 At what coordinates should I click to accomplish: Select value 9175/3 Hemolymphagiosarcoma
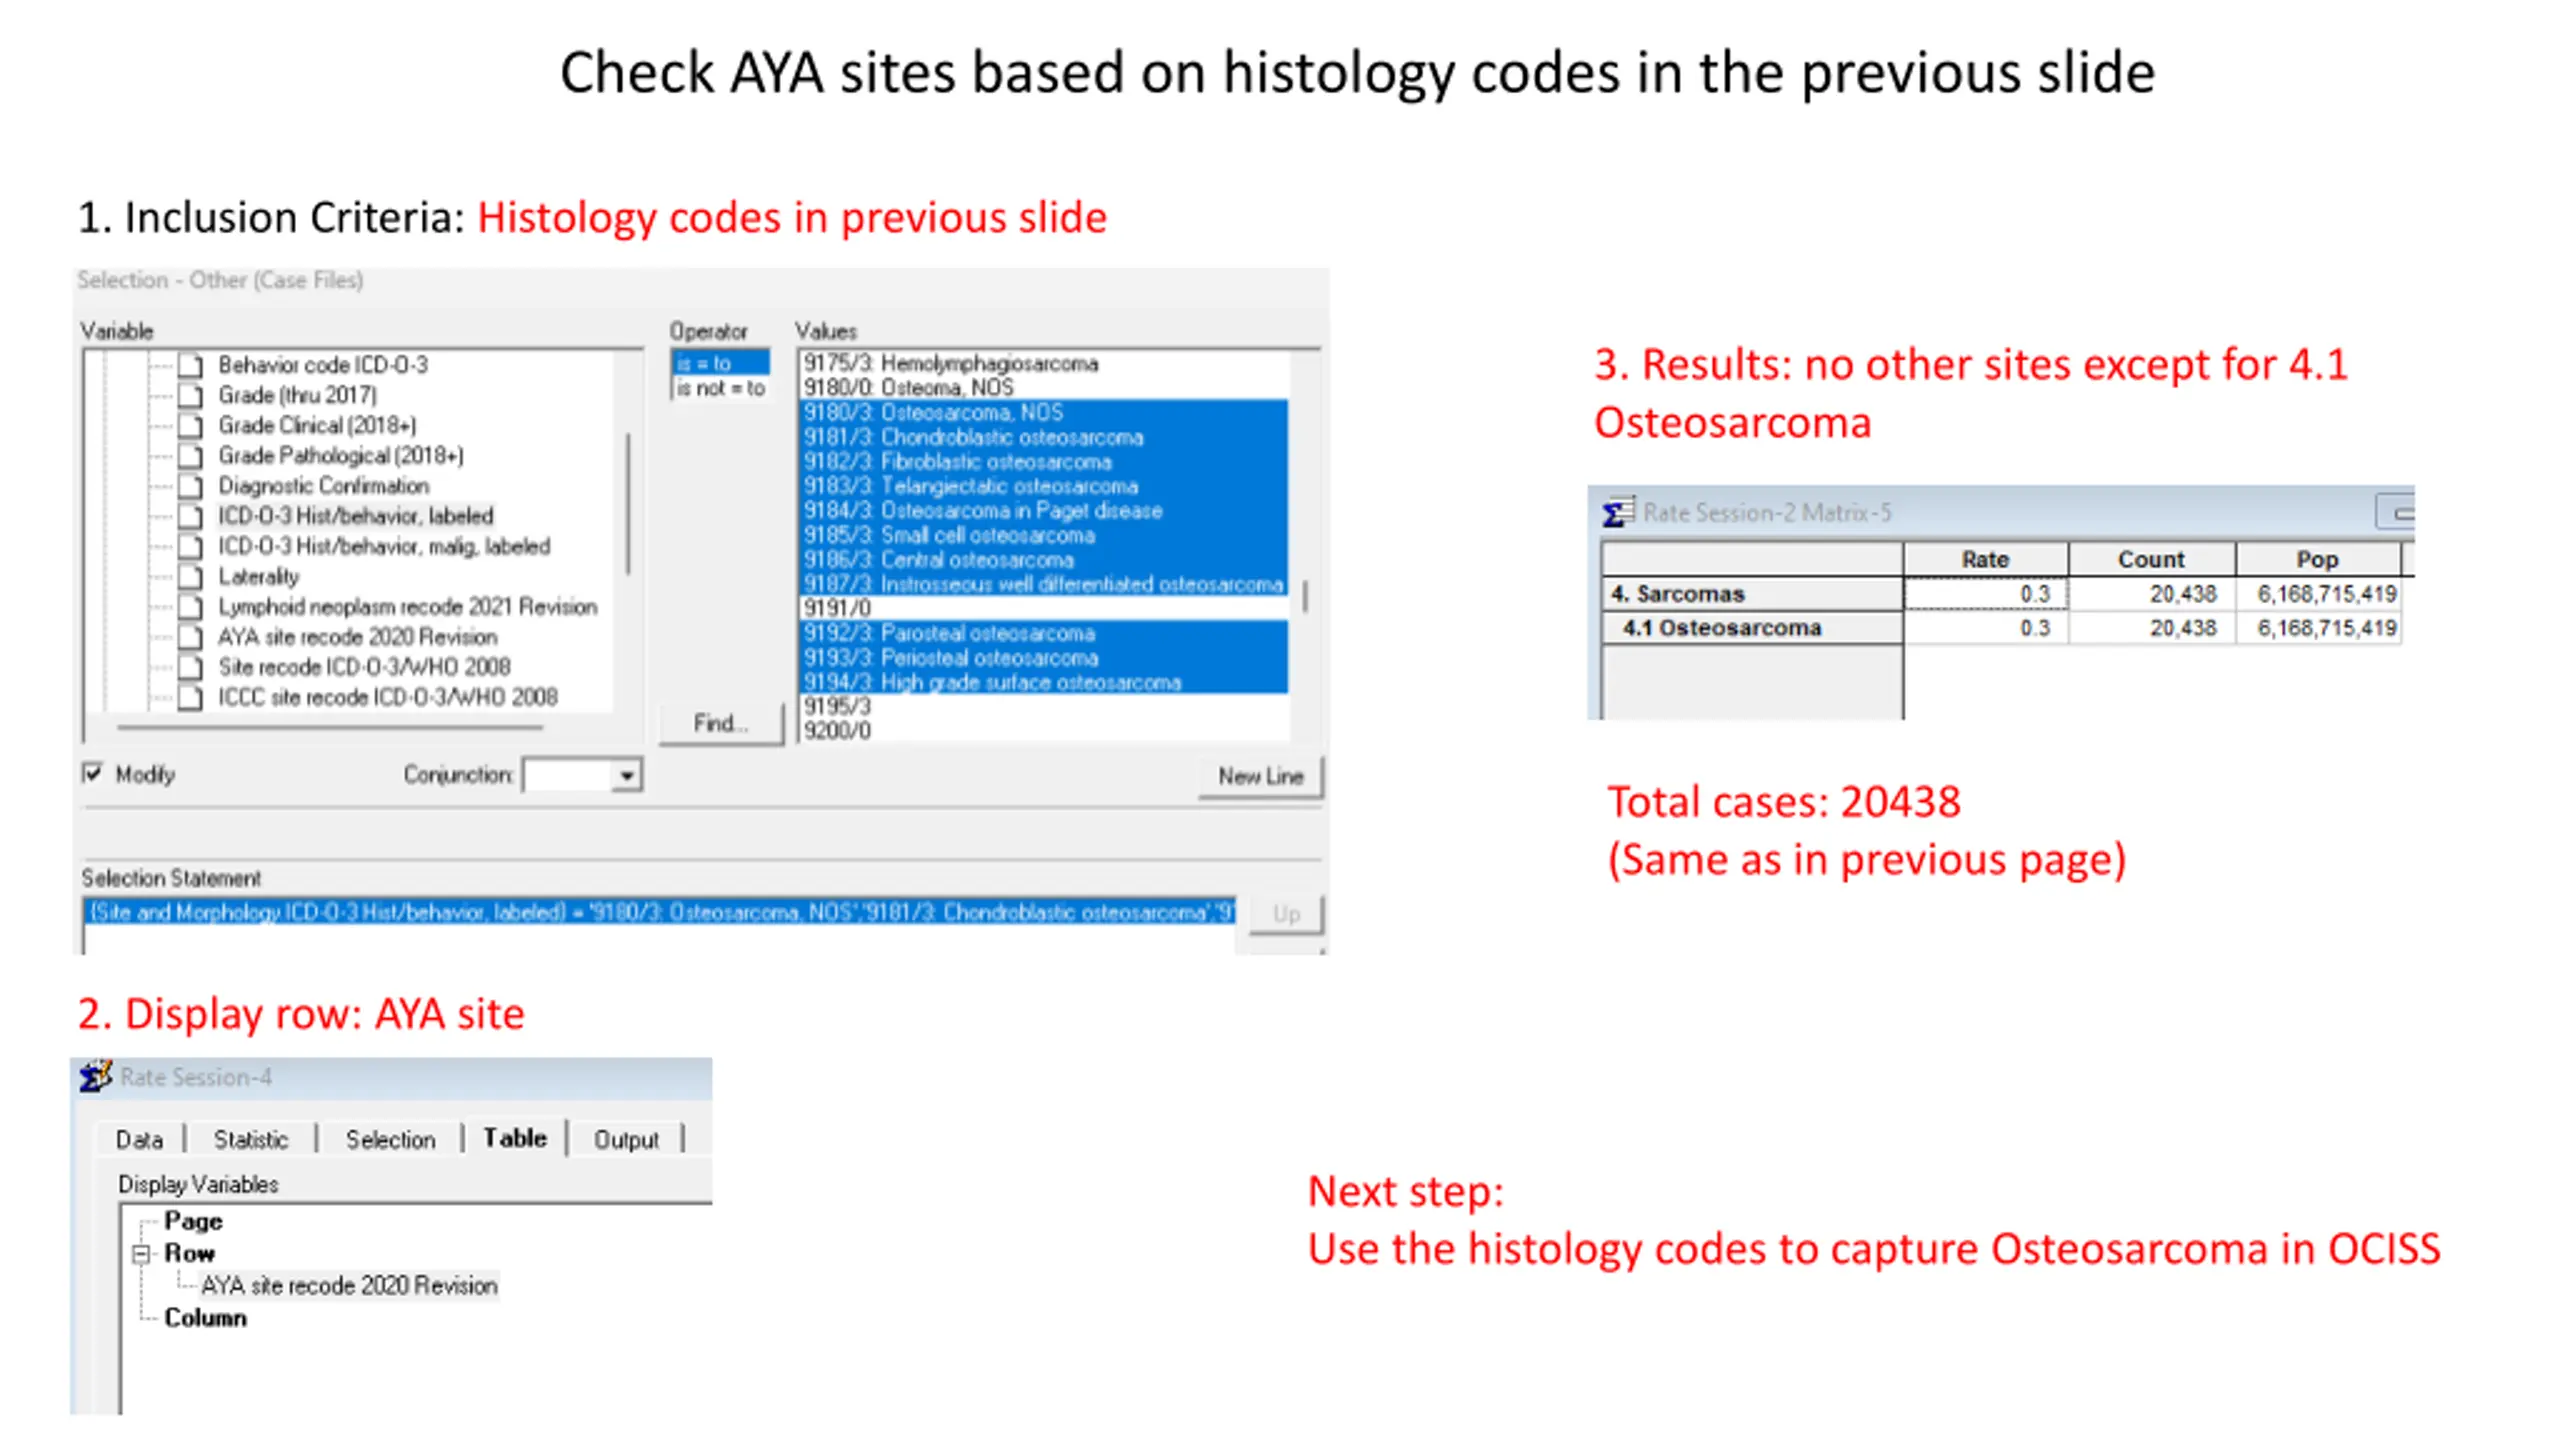(1043, 363)
